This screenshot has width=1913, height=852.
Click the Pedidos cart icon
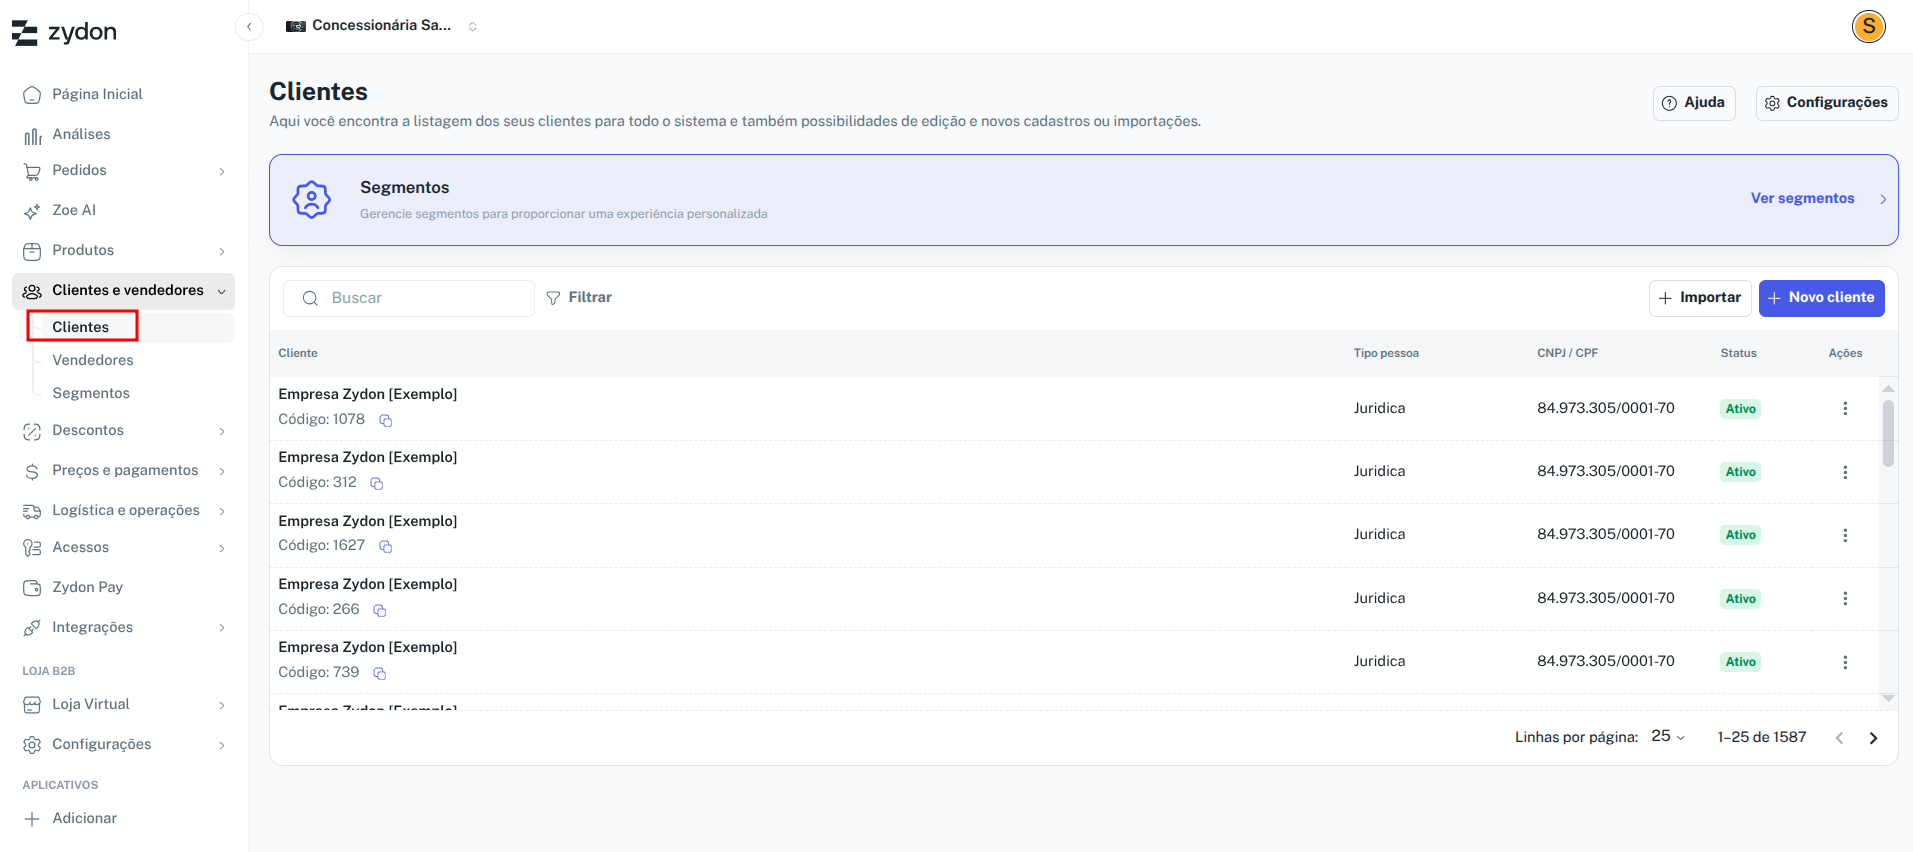point(32,171)
